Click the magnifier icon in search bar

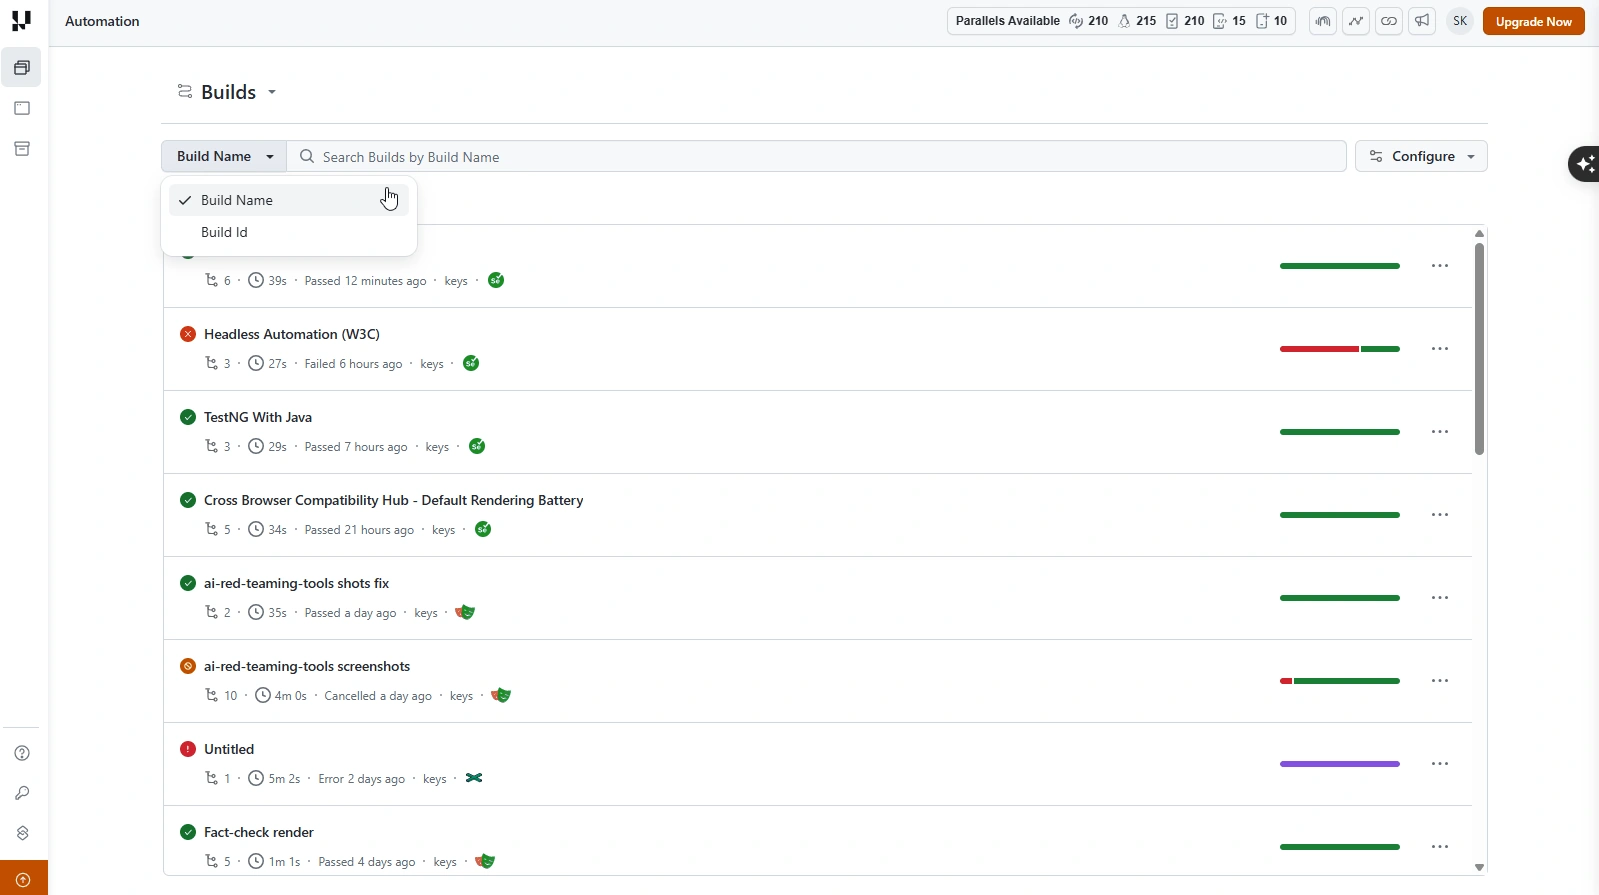pos(307,156)
